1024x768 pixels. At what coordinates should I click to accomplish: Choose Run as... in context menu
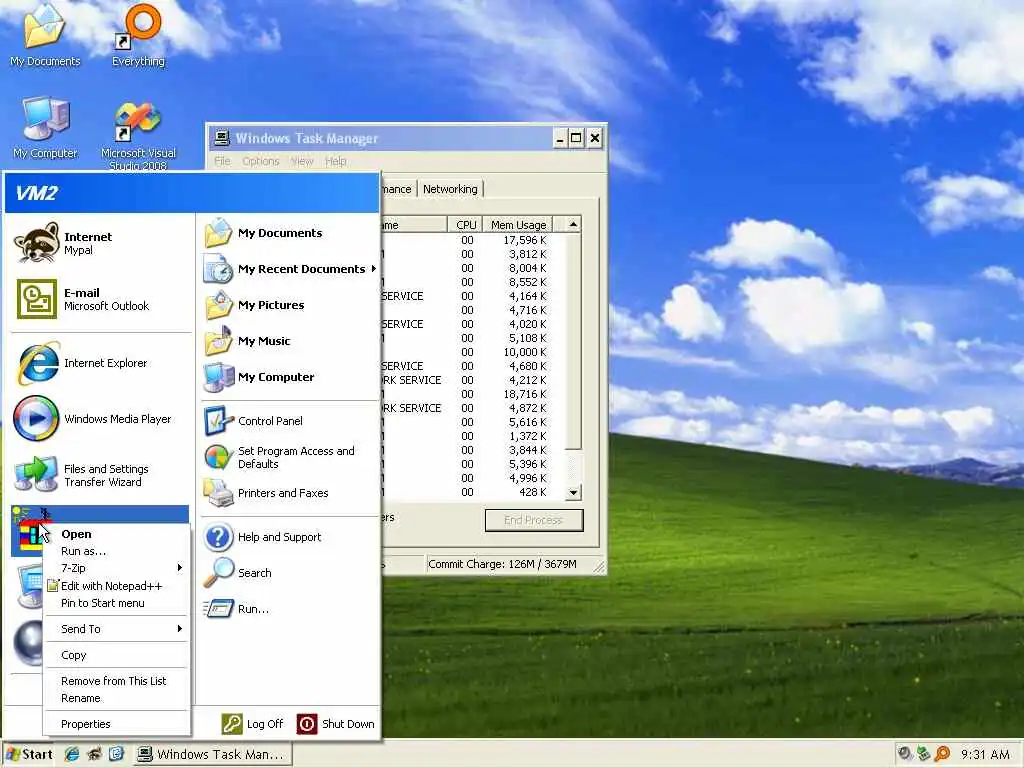116,551
